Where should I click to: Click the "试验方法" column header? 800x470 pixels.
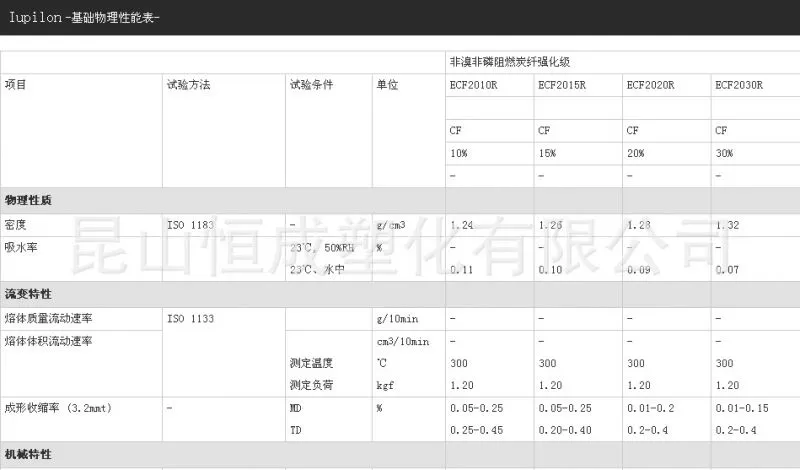point(189,85)
